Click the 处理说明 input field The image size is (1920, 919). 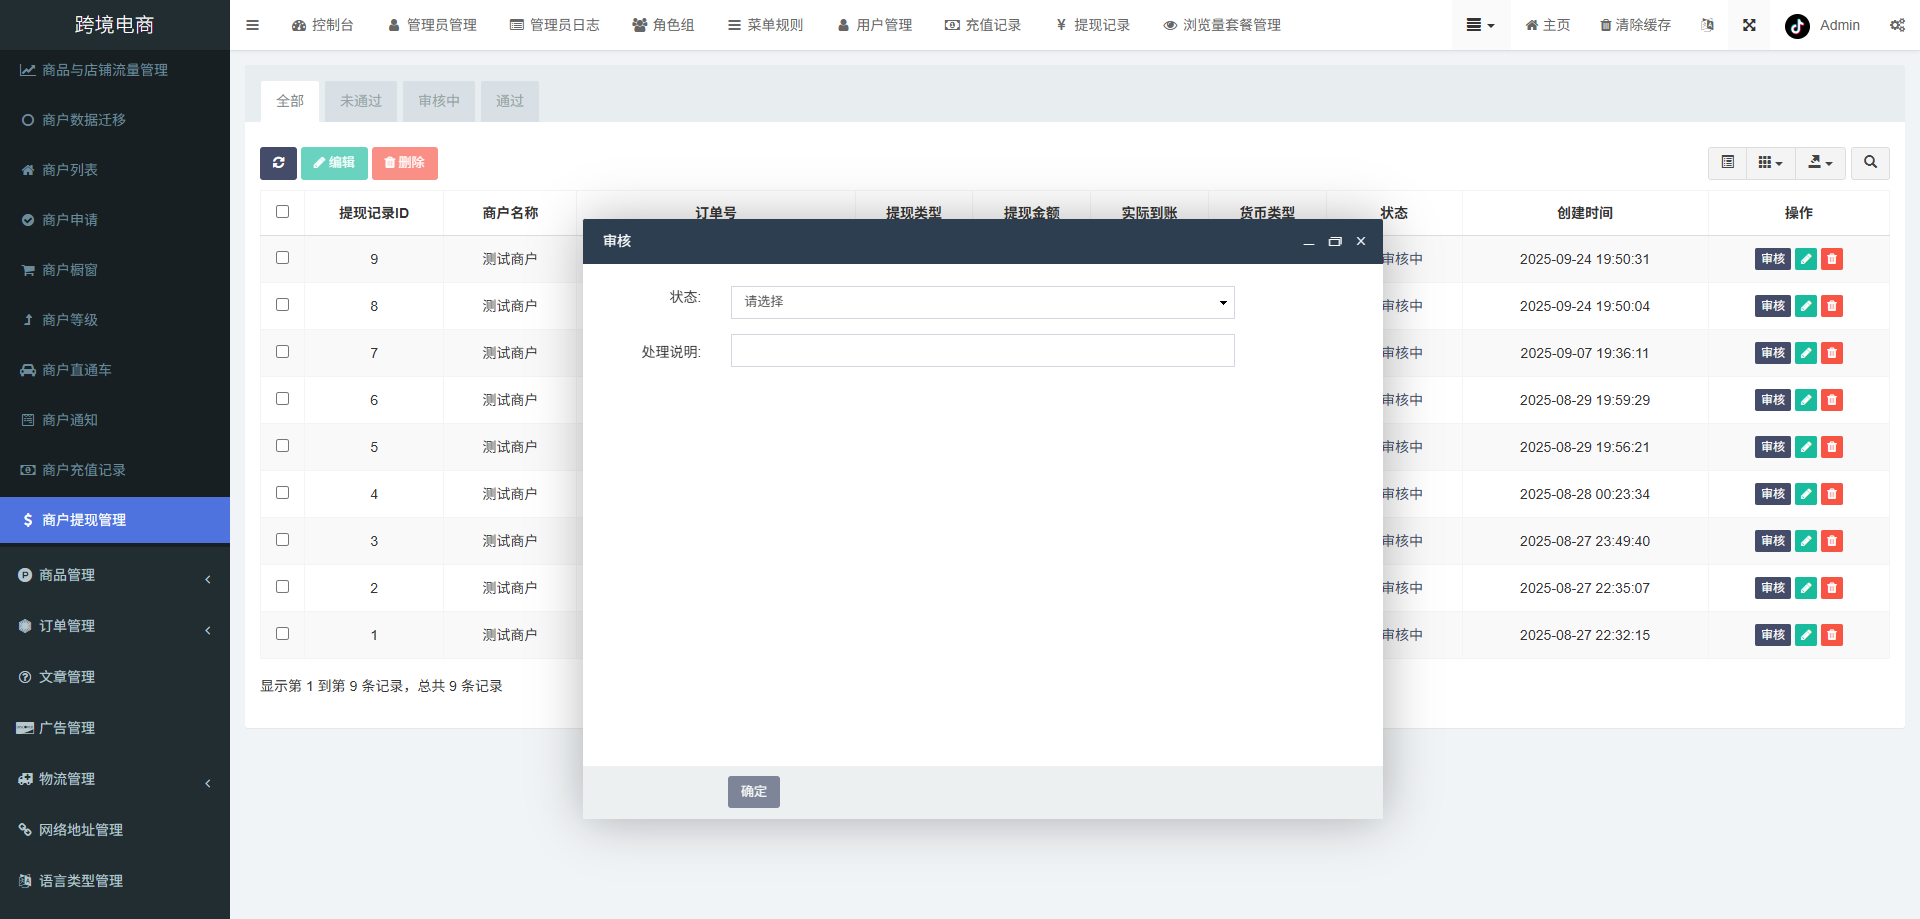(x=982, y=350)
